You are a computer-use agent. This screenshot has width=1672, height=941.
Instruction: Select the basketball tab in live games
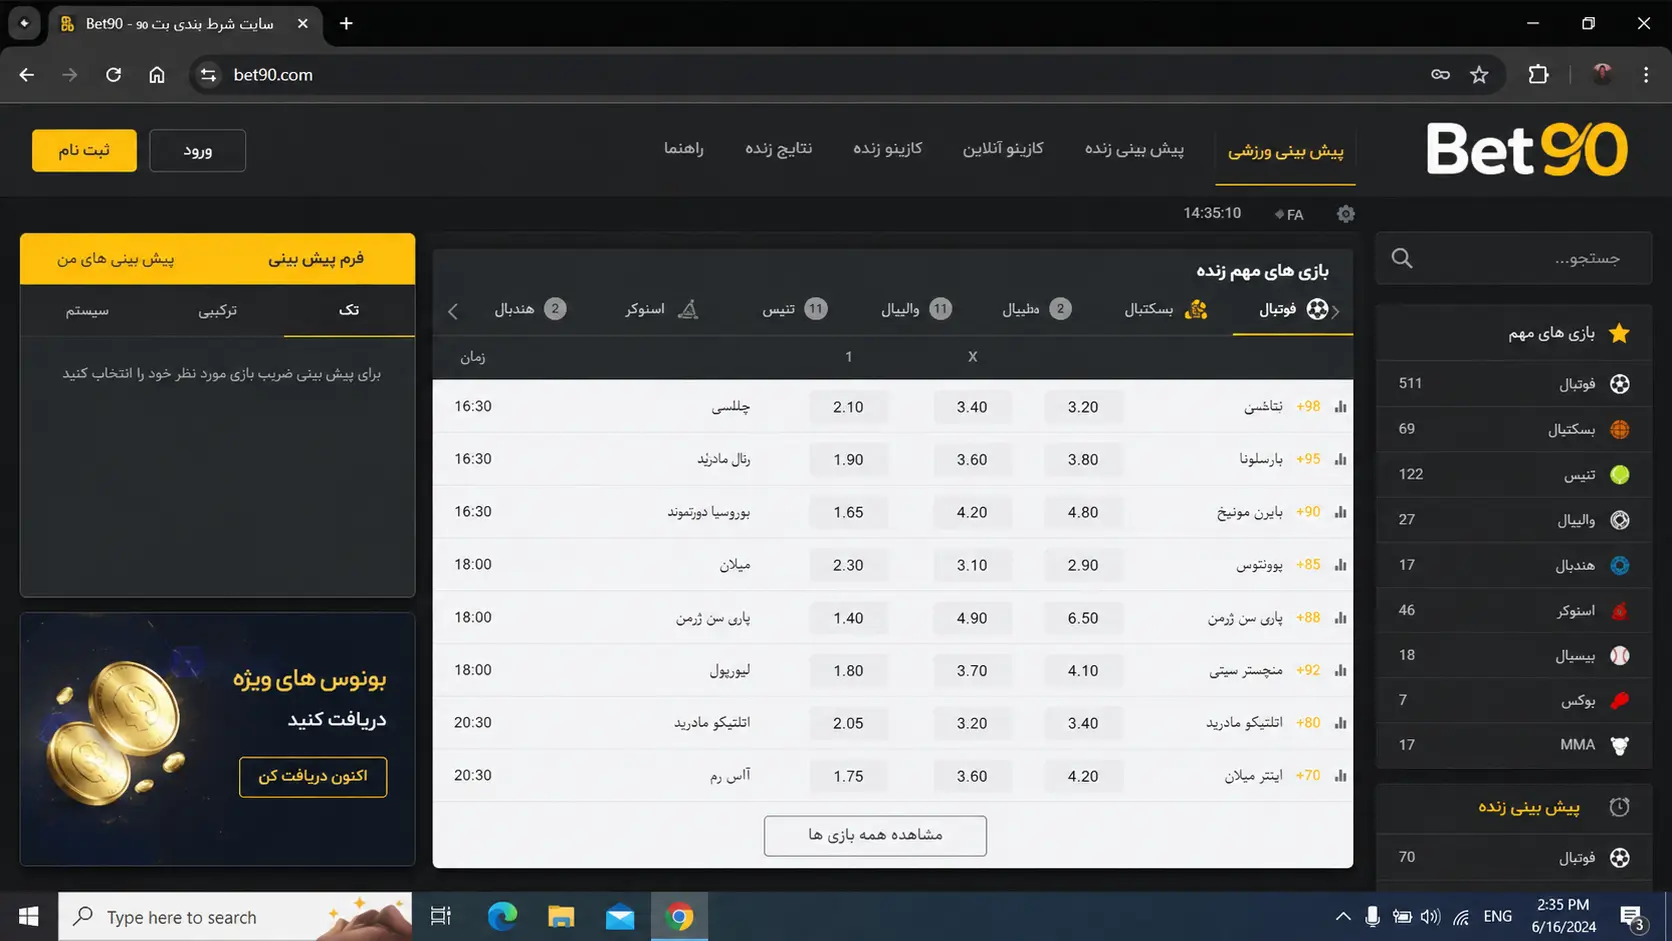pos(1166,309)
